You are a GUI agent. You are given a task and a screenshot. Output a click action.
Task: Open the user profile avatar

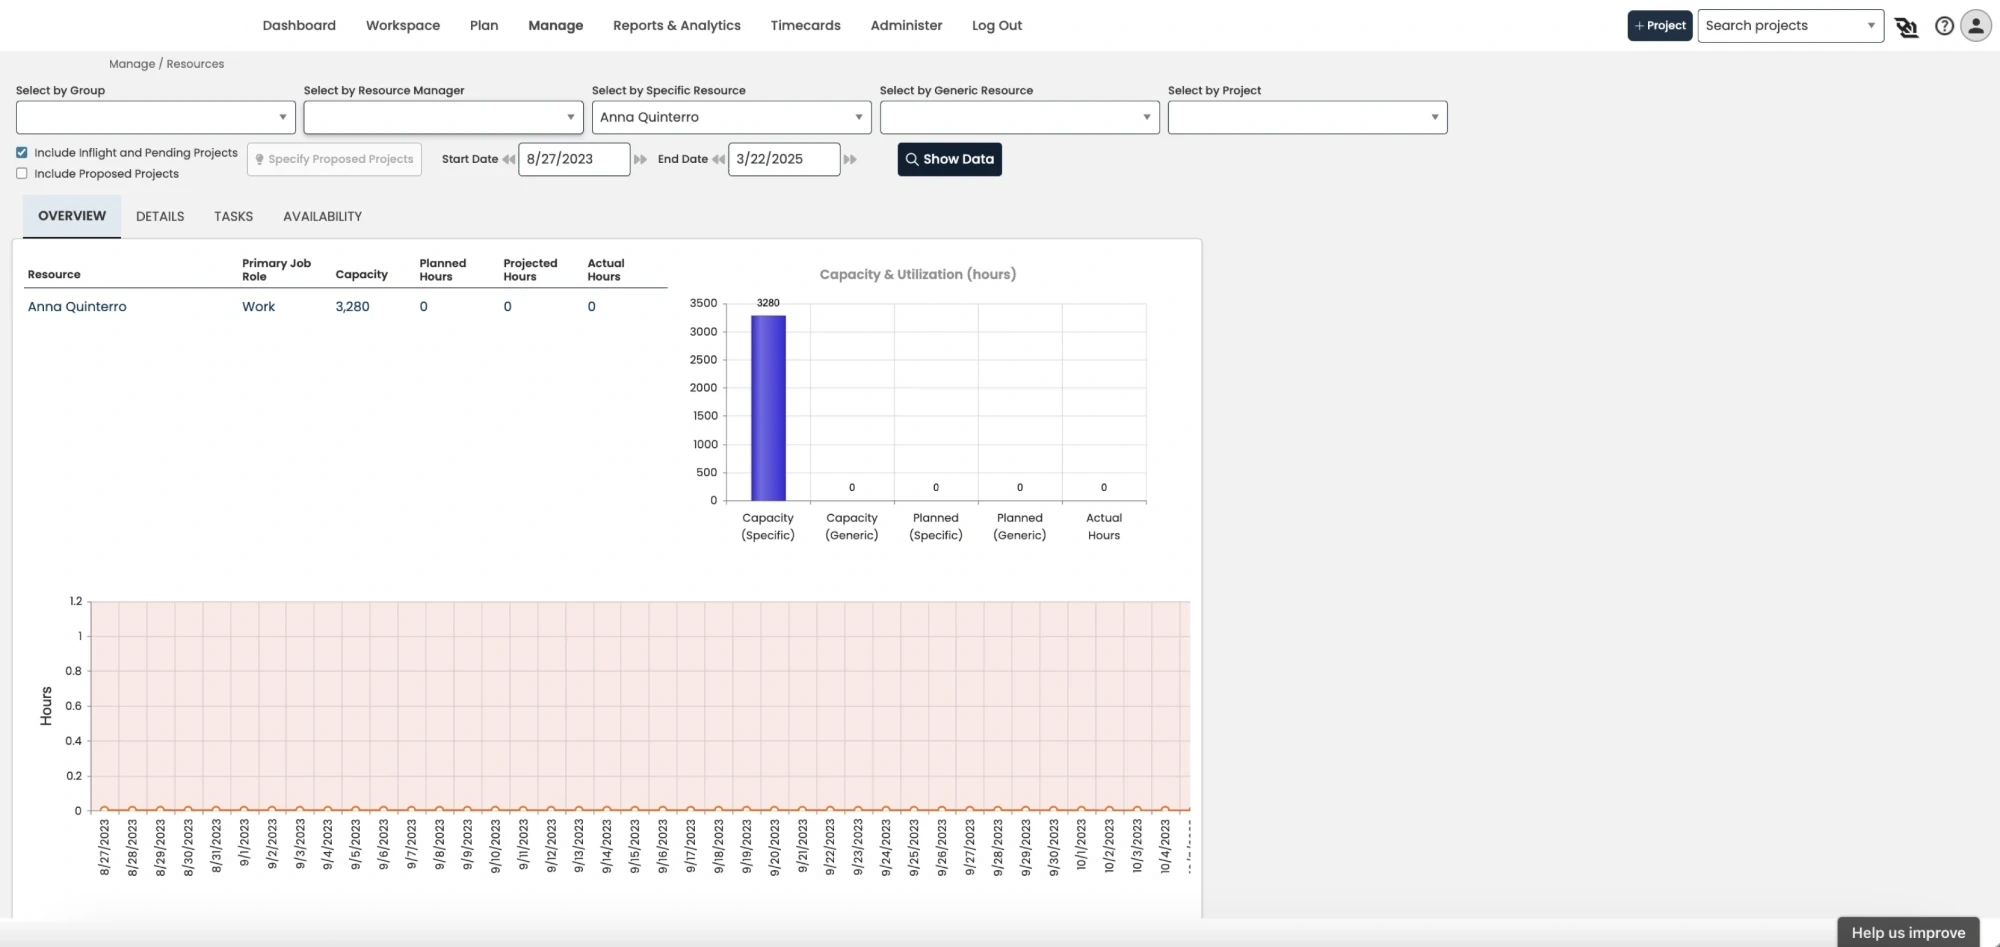pyautogui.click(x=1976, y=26)
